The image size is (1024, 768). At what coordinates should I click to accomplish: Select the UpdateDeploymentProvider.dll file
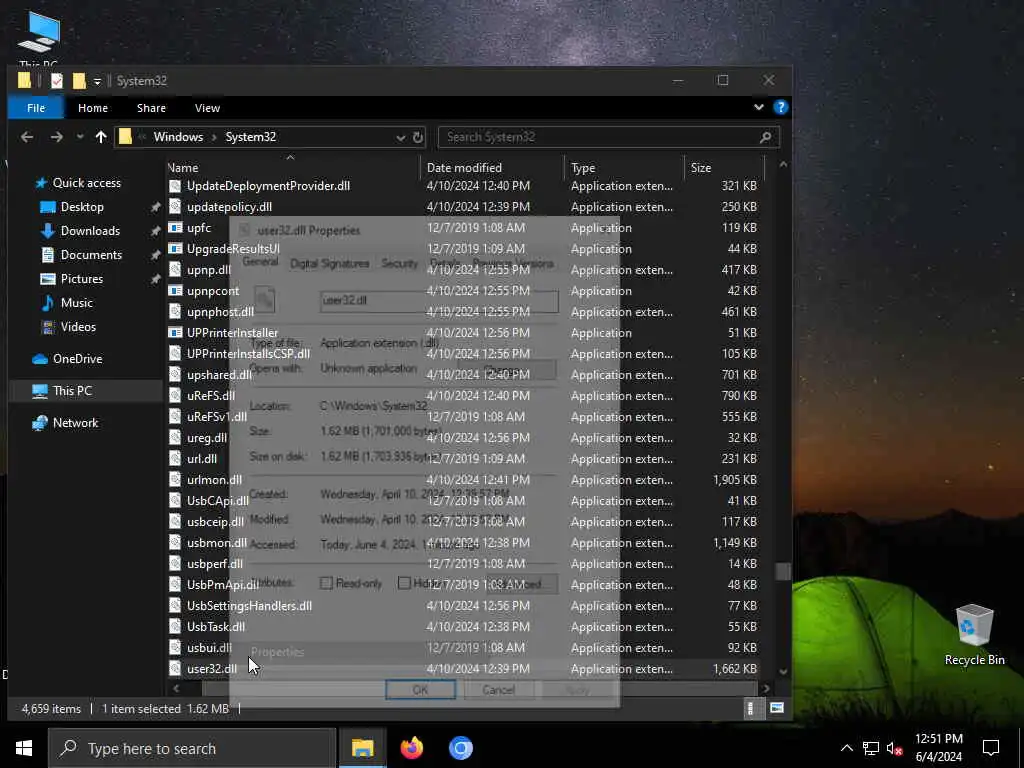pyautogui.click(x=268, y=186)
